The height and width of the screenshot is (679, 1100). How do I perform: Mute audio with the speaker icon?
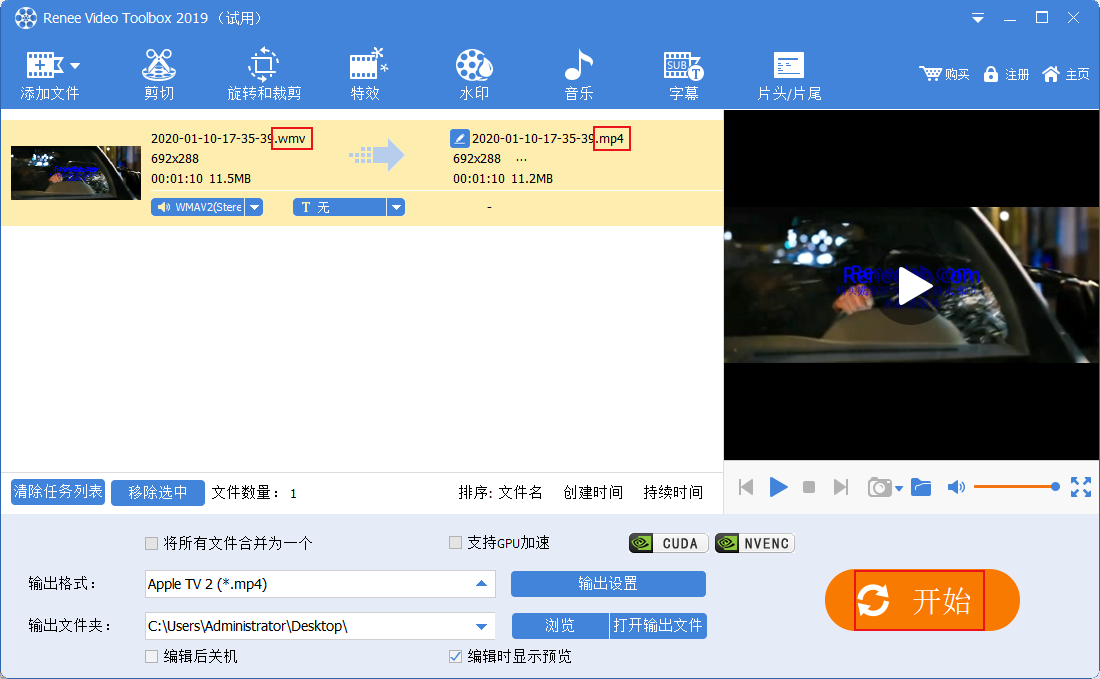(956, 487)
